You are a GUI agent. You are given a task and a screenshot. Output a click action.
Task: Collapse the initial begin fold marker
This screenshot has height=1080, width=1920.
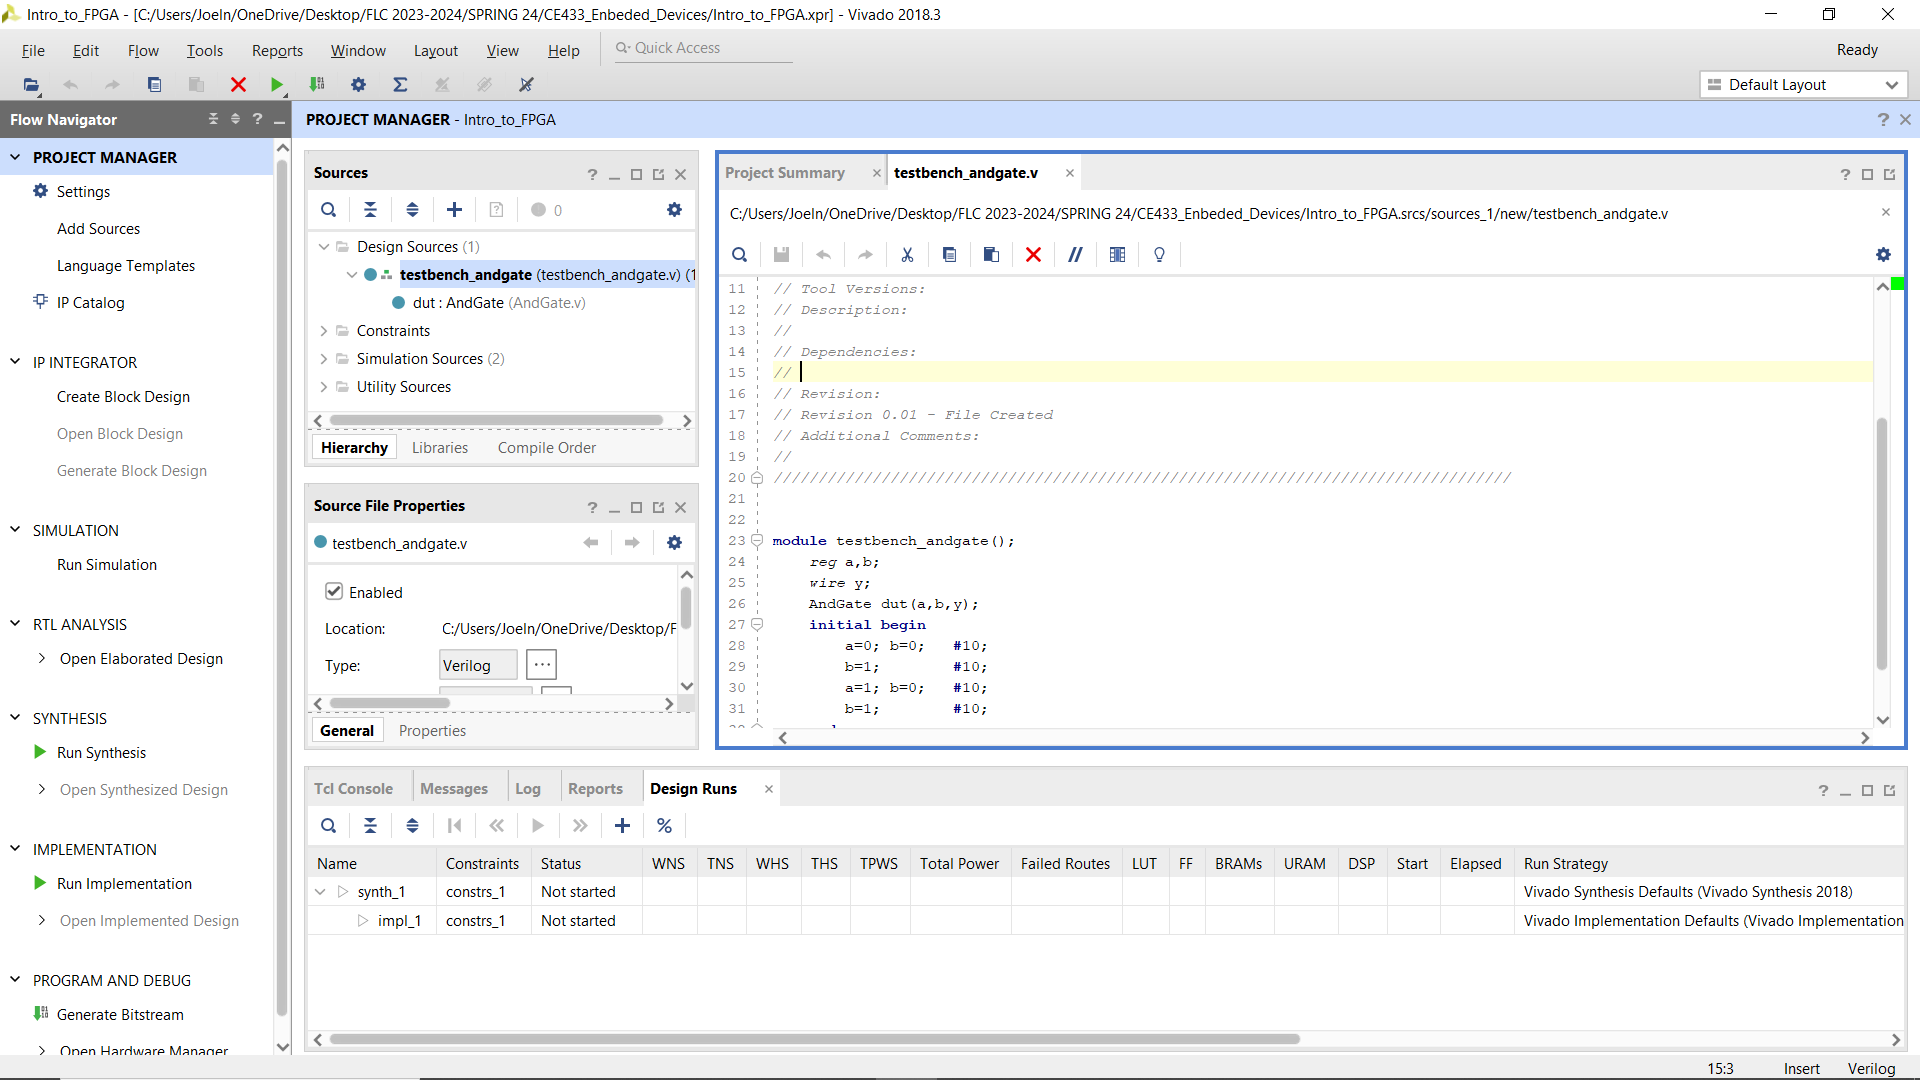pos(757,624)
